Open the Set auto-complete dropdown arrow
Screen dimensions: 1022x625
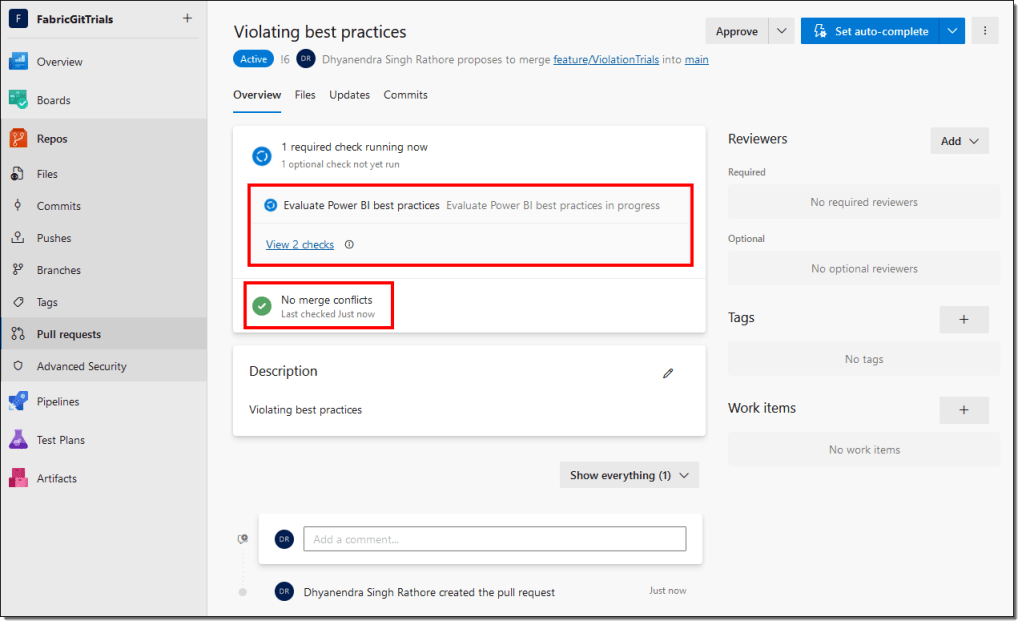coord(952,32)
